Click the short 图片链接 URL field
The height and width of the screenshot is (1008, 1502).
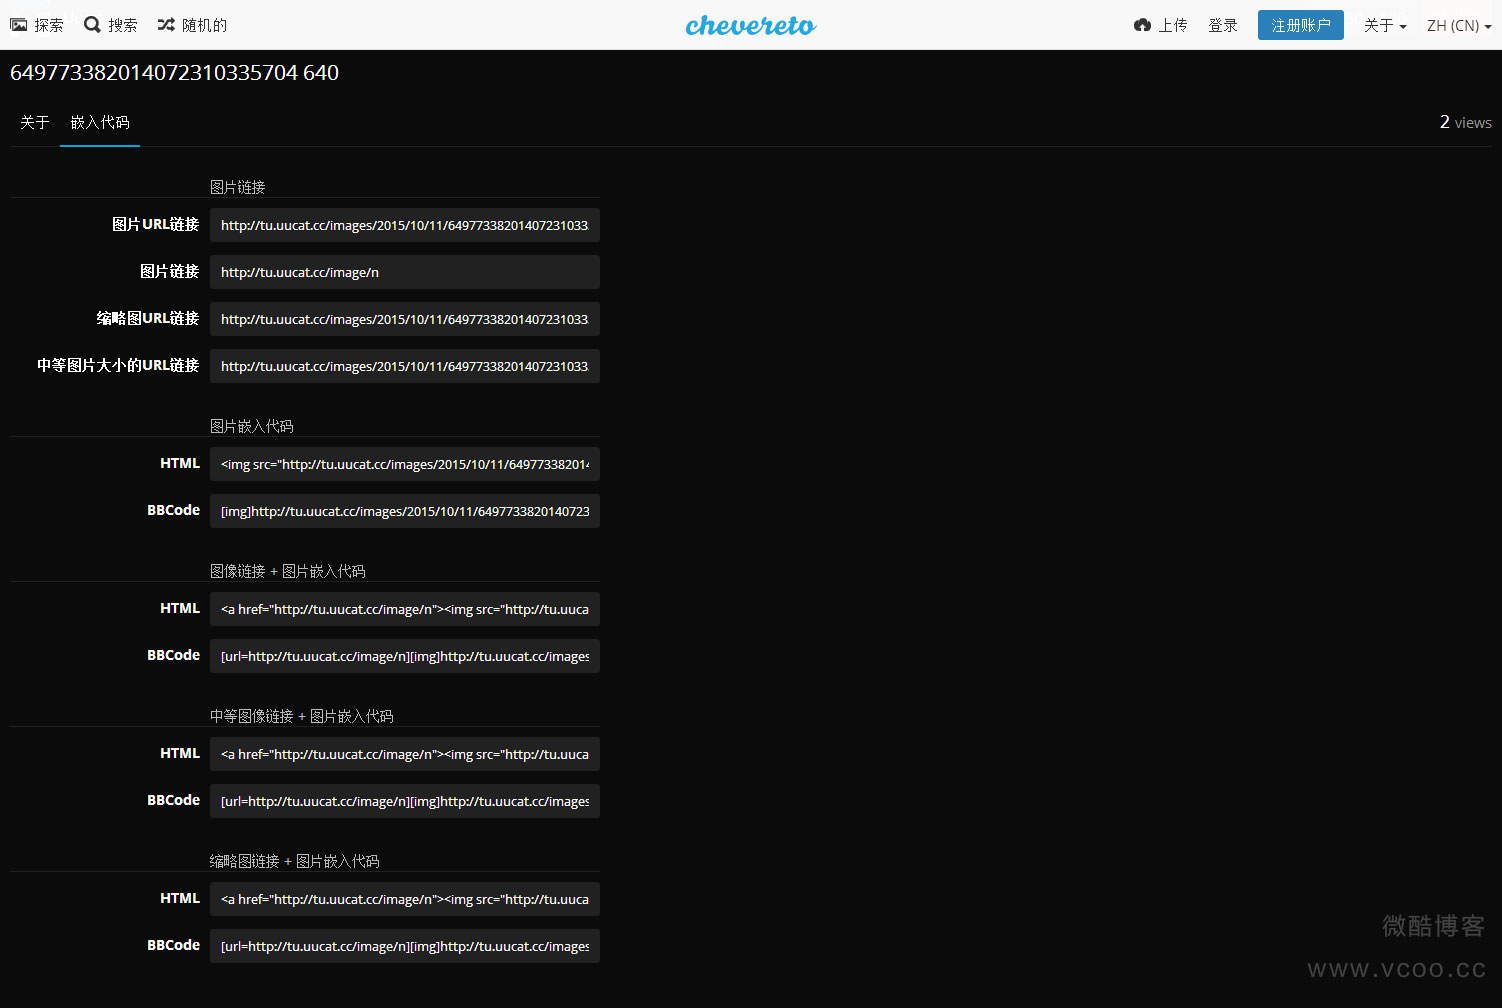[404, 272]
